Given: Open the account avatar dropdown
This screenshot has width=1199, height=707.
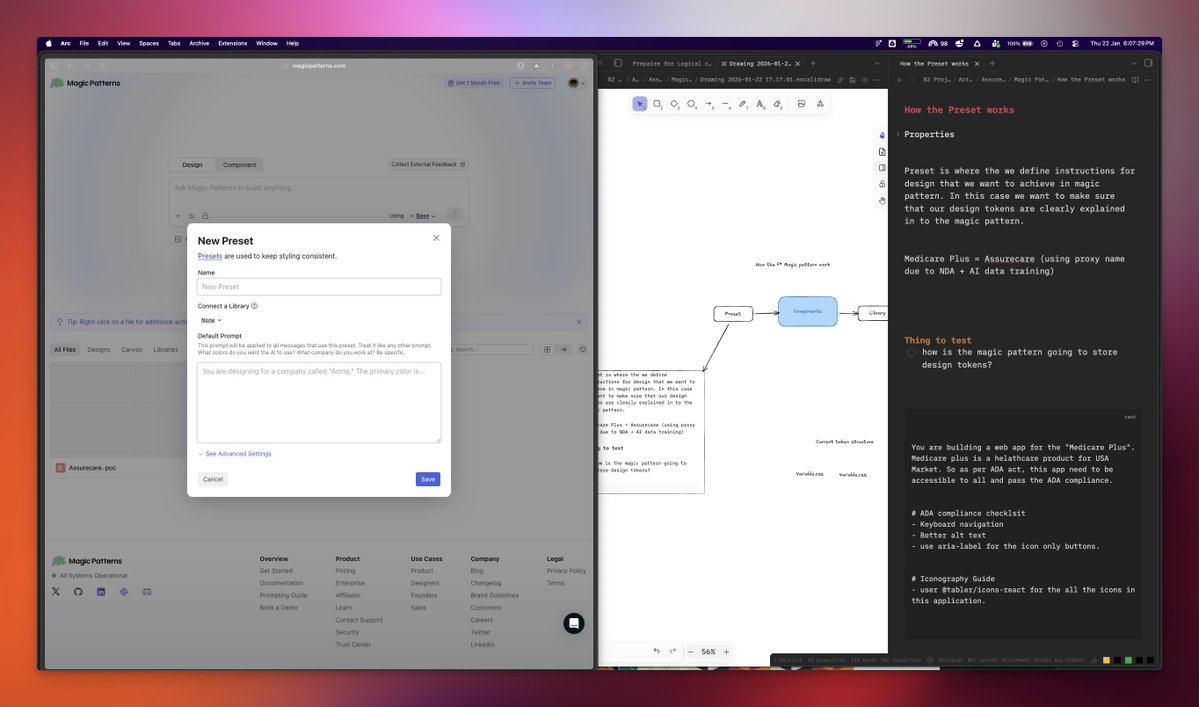Looking at the screenshot, I should (x=577, y=83).
